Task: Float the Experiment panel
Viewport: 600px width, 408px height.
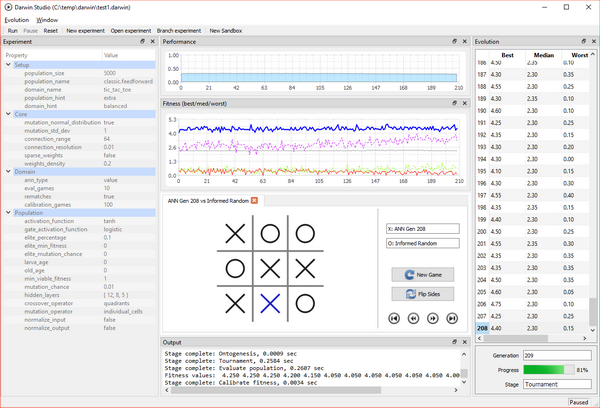Action: (142, 41)
